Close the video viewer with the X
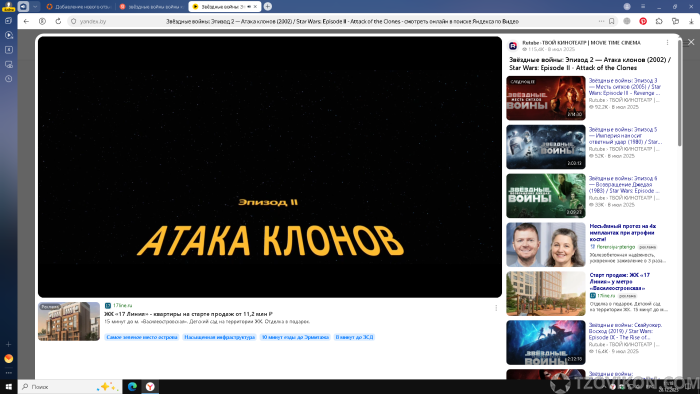The image size is (700, 394). (691, 42)
